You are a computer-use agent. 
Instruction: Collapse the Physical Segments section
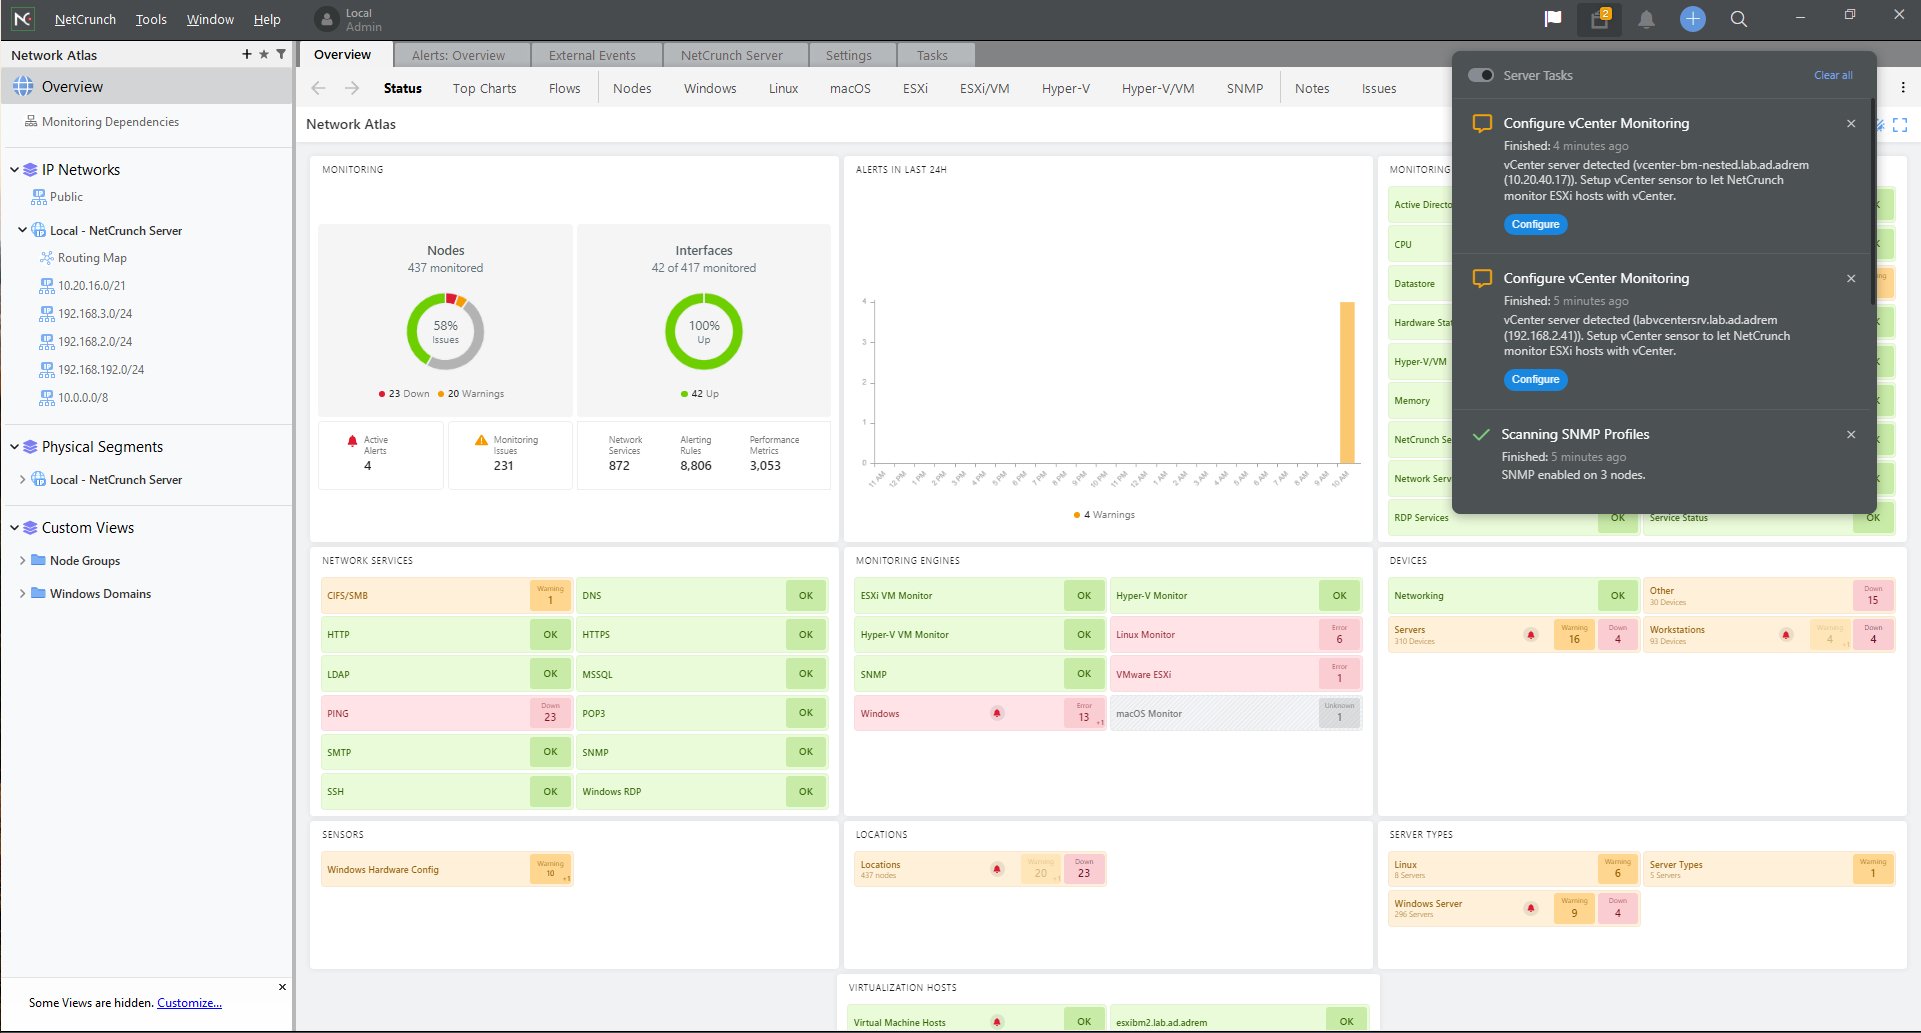pyautogui.click(x=14, y=446)
